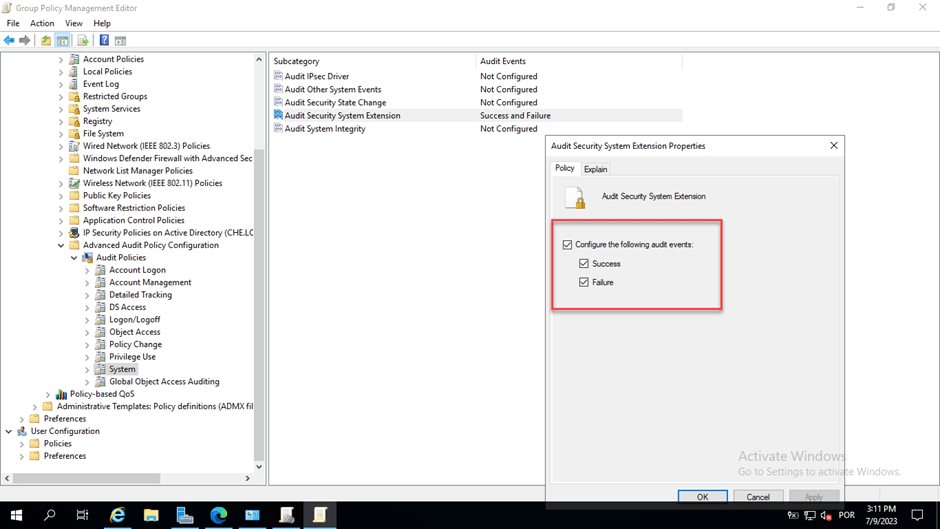The image size is (940, 529).
Task: Click the Up one level folder icon
Action: pyautogui.click(x=46, y=41)
